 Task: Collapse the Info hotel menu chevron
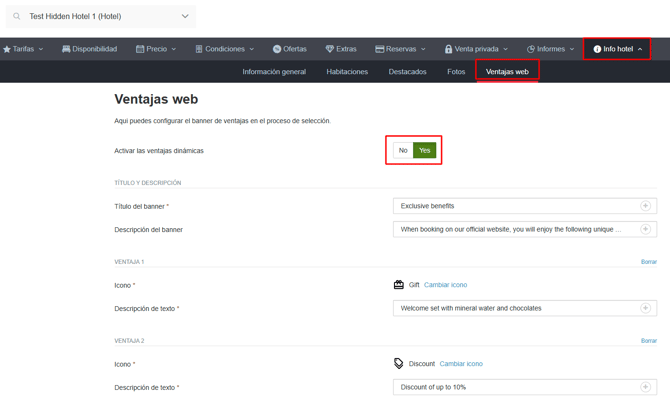click(x=640, y=49)
